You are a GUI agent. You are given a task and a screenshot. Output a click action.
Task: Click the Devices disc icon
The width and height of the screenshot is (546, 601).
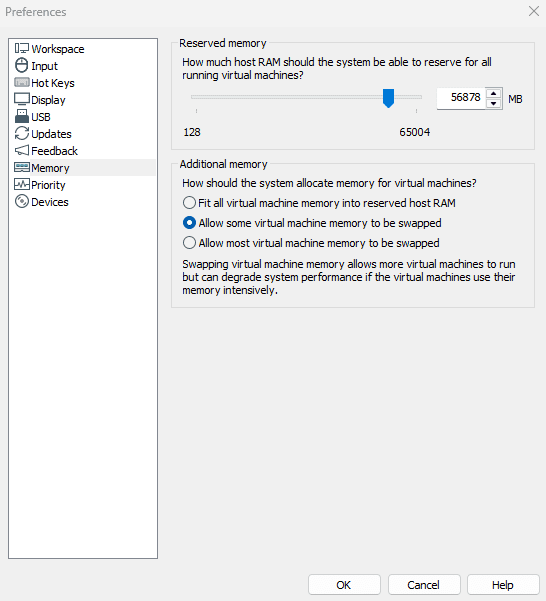point(22,201)
